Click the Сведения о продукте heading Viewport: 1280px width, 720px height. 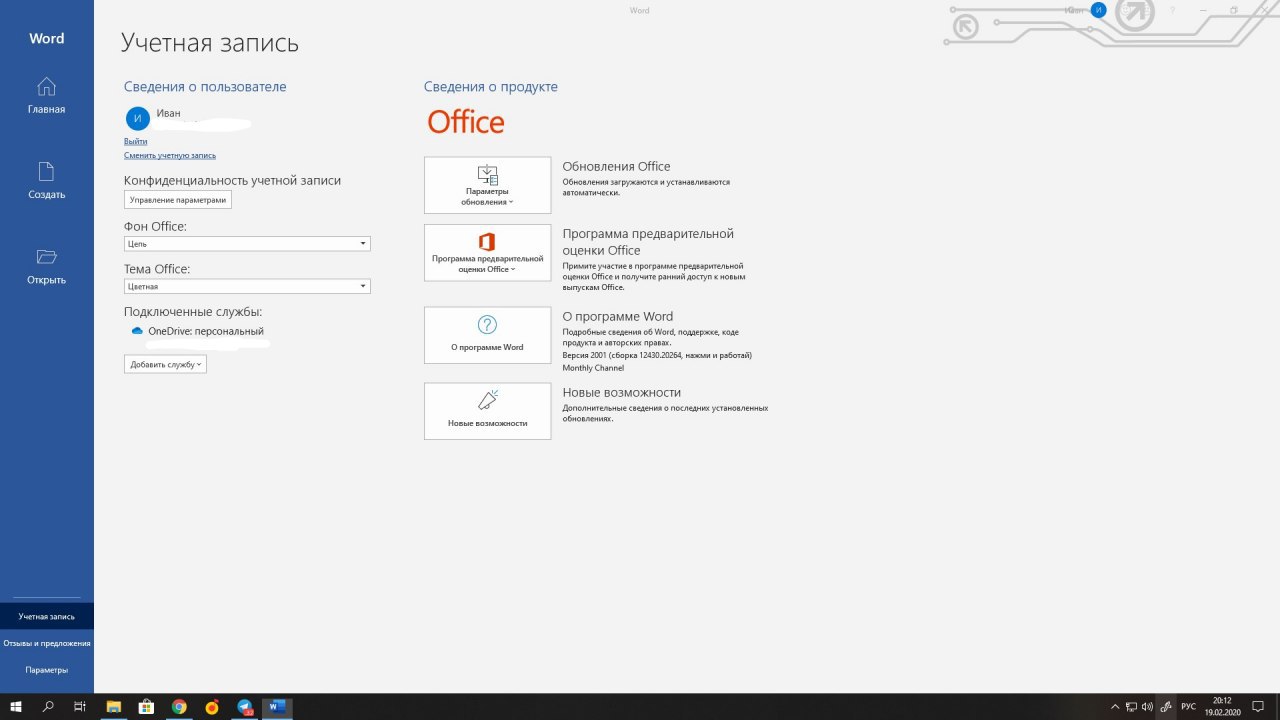click(x=491, y=87)
